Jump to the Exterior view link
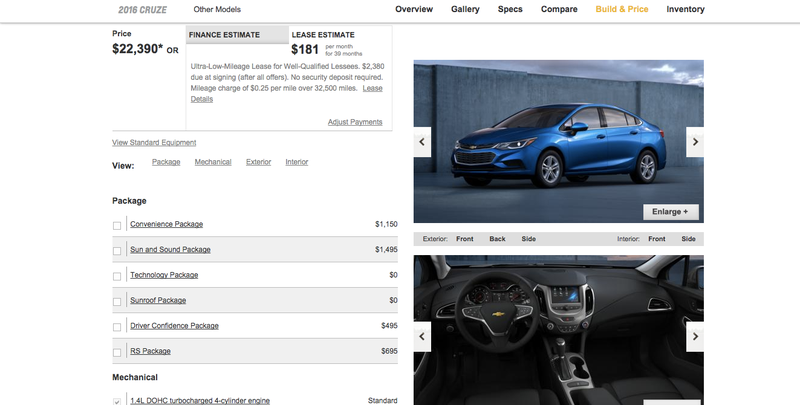 coord(258,162)
